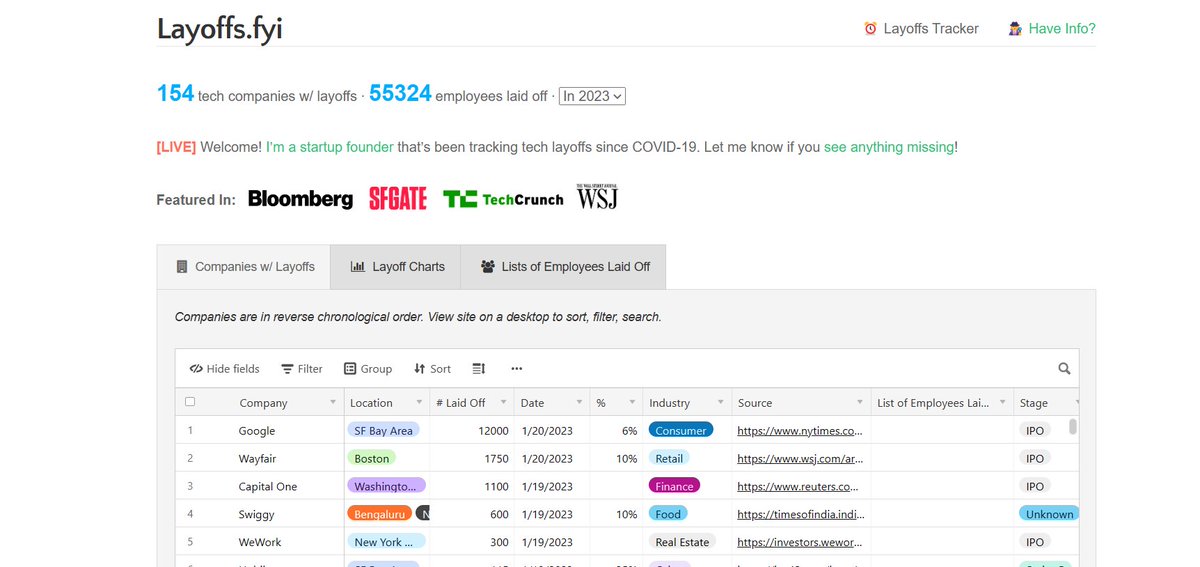Click the Bloomberg logo
Screen dimensions: 1200x567
pyautogui.click(x=300, y=199)
